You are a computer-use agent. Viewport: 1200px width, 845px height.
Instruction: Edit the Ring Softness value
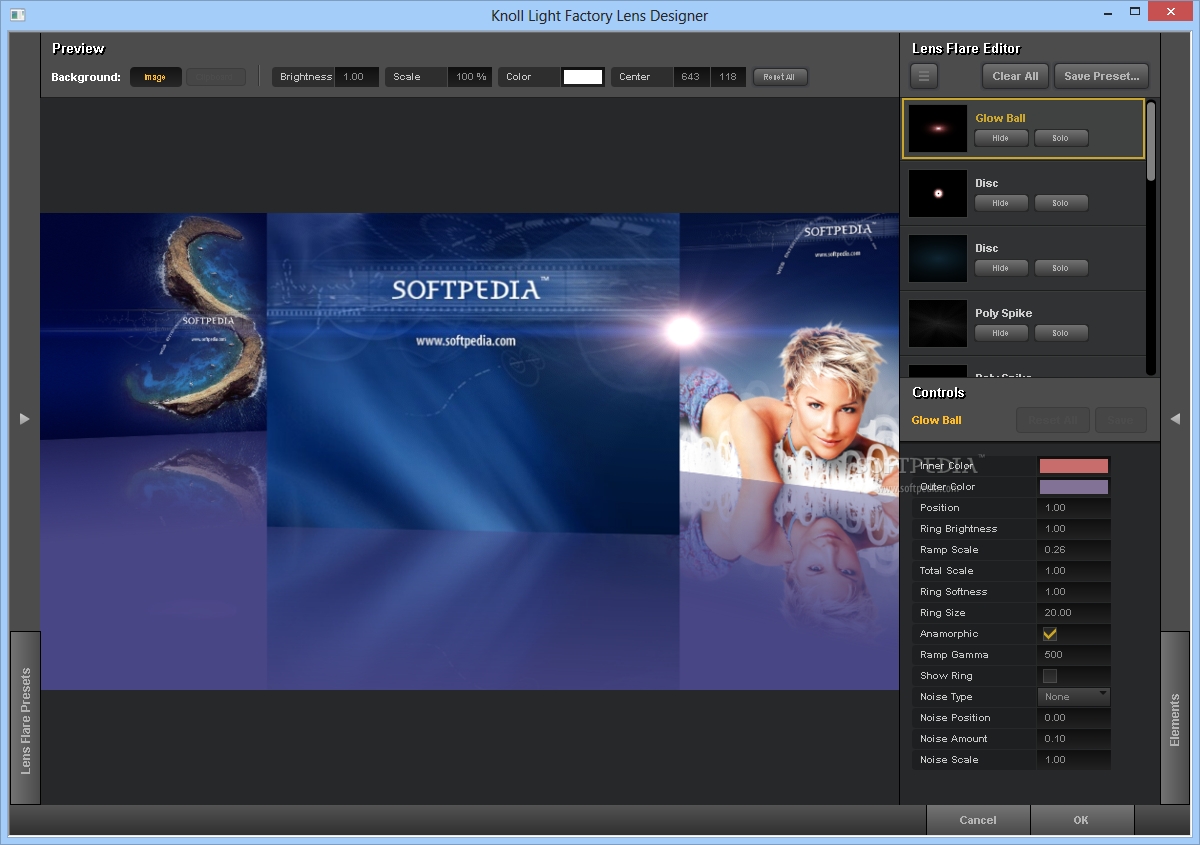tap(1074, 592)
